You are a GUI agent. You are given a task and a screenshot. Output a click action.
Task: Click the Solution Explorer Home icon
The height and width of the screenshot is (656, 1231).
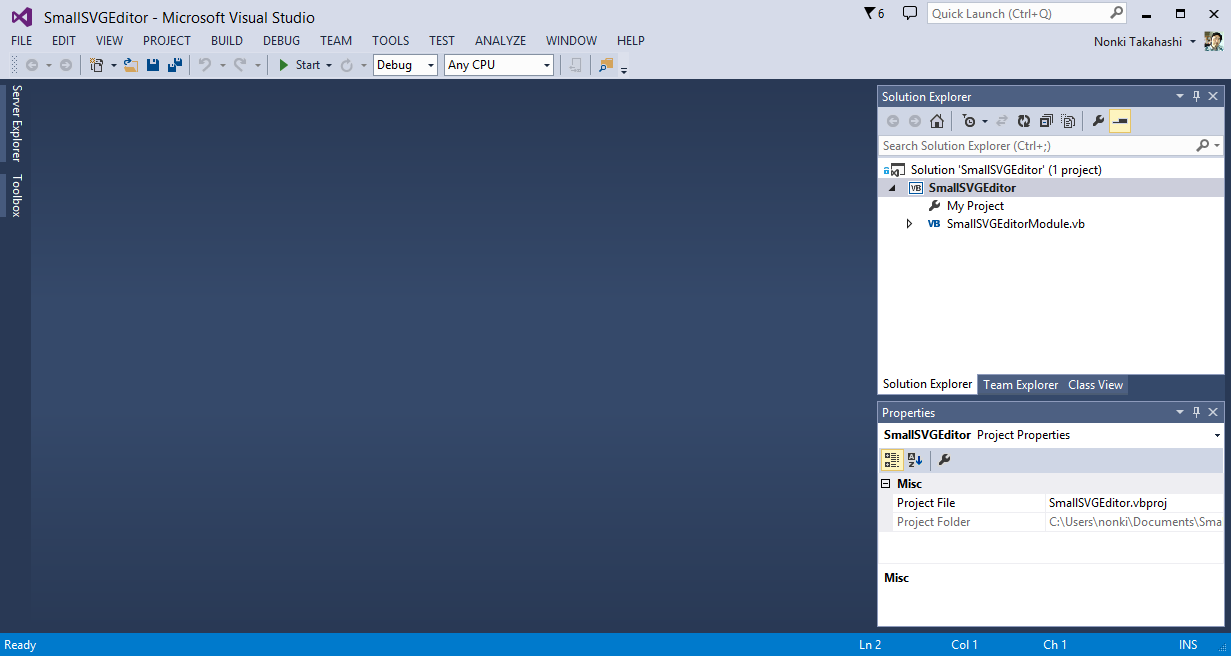(x=937, y=121)
